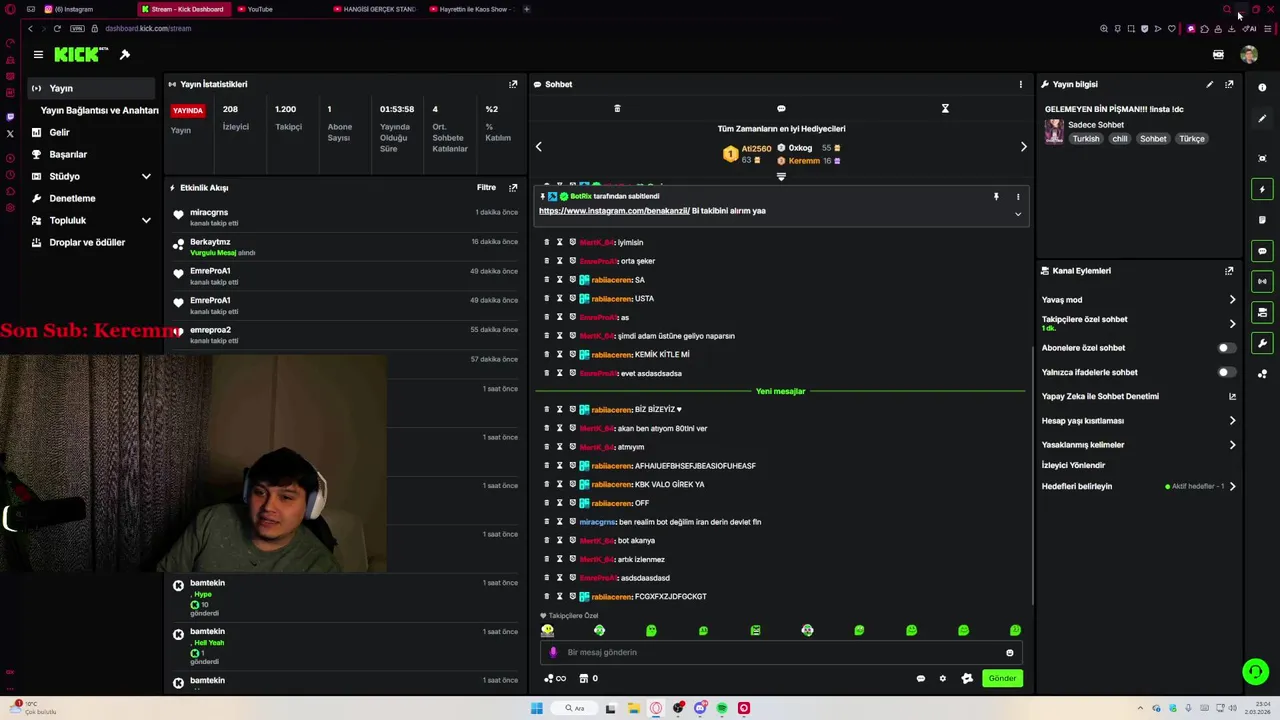Click the hourglass icon in chat header
Screen dimensions: 1280x720
coord(945,108)
